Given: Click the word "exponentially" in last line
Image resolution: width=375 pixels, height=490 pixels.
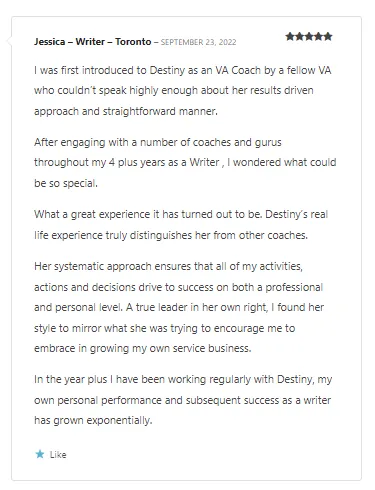Looking at the screenshot, I should pos(119,420).
